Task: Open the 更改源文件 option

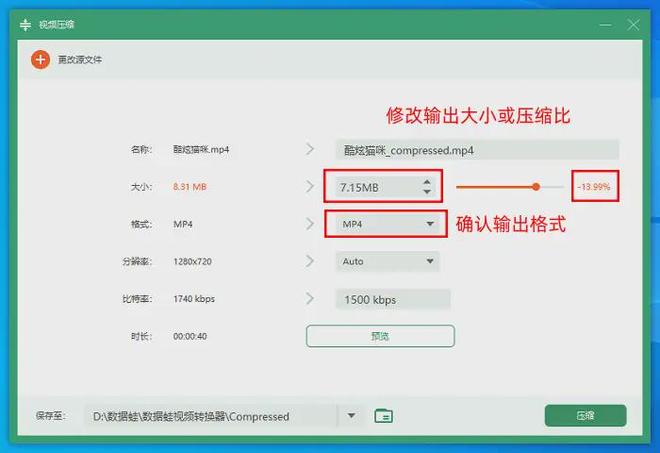Action: [80, 60]
